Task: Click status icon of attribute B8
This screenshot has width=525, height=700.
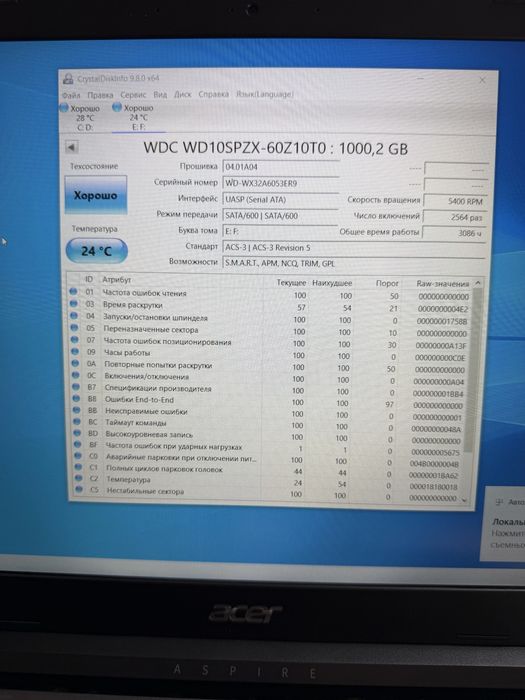Action: [77, 399]
